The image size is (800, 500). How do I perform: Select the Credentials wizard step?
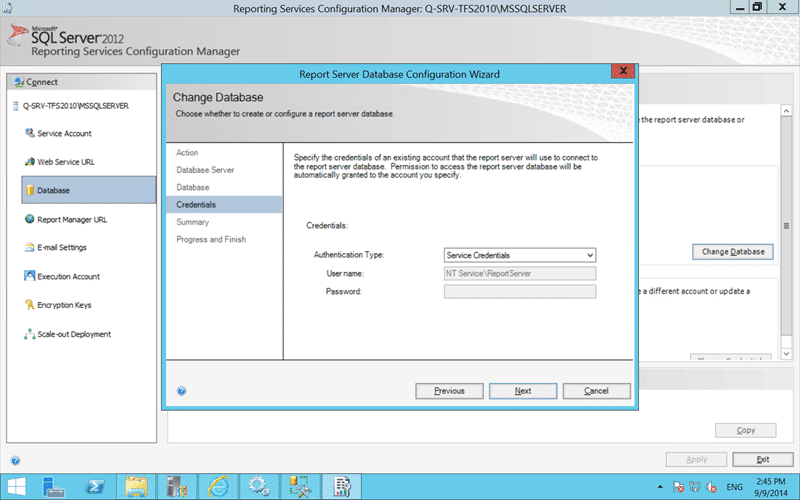pos(224,205)
